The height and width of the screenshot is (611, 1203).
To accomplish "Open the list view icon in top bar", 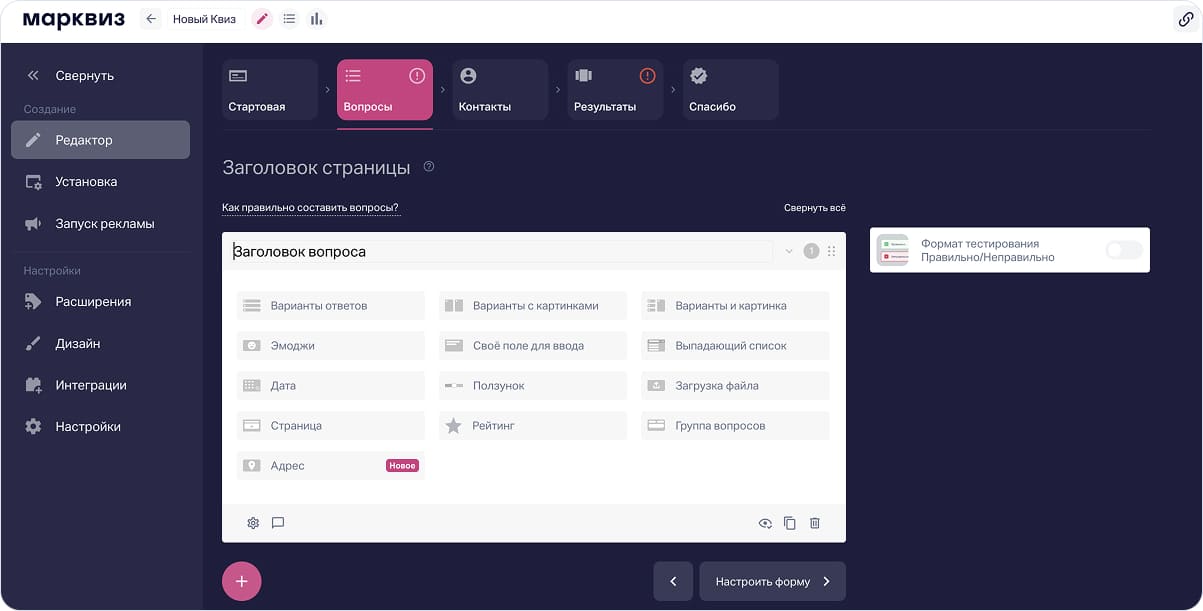I will [x=289, y=19].
